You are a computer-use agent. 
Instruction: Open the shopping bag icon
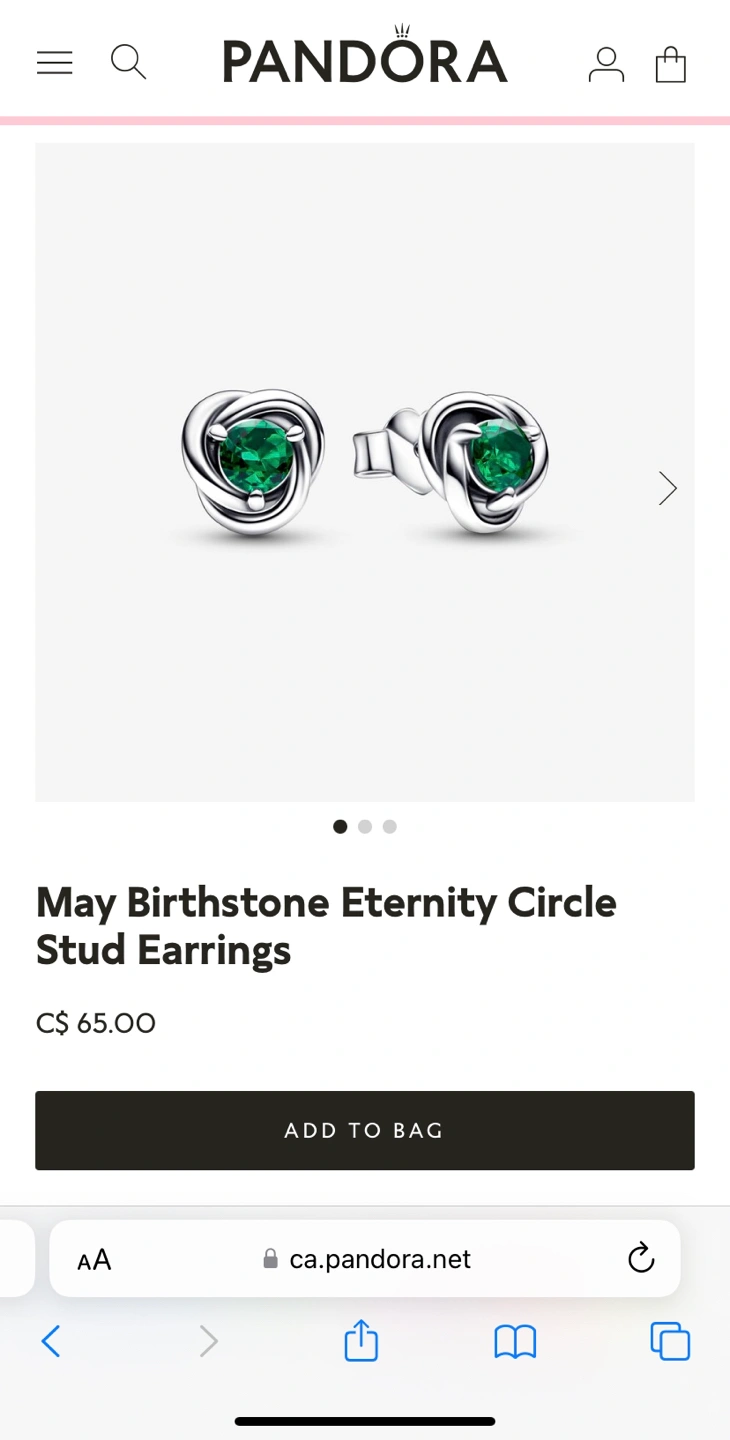click(x=670, y=64)
